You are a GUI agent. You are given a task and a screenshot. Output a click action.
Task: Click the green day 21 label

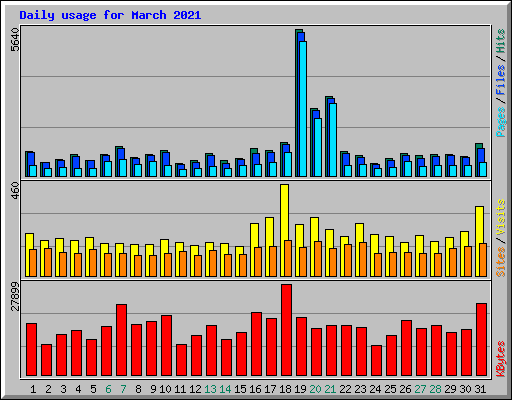pos(330,389)
